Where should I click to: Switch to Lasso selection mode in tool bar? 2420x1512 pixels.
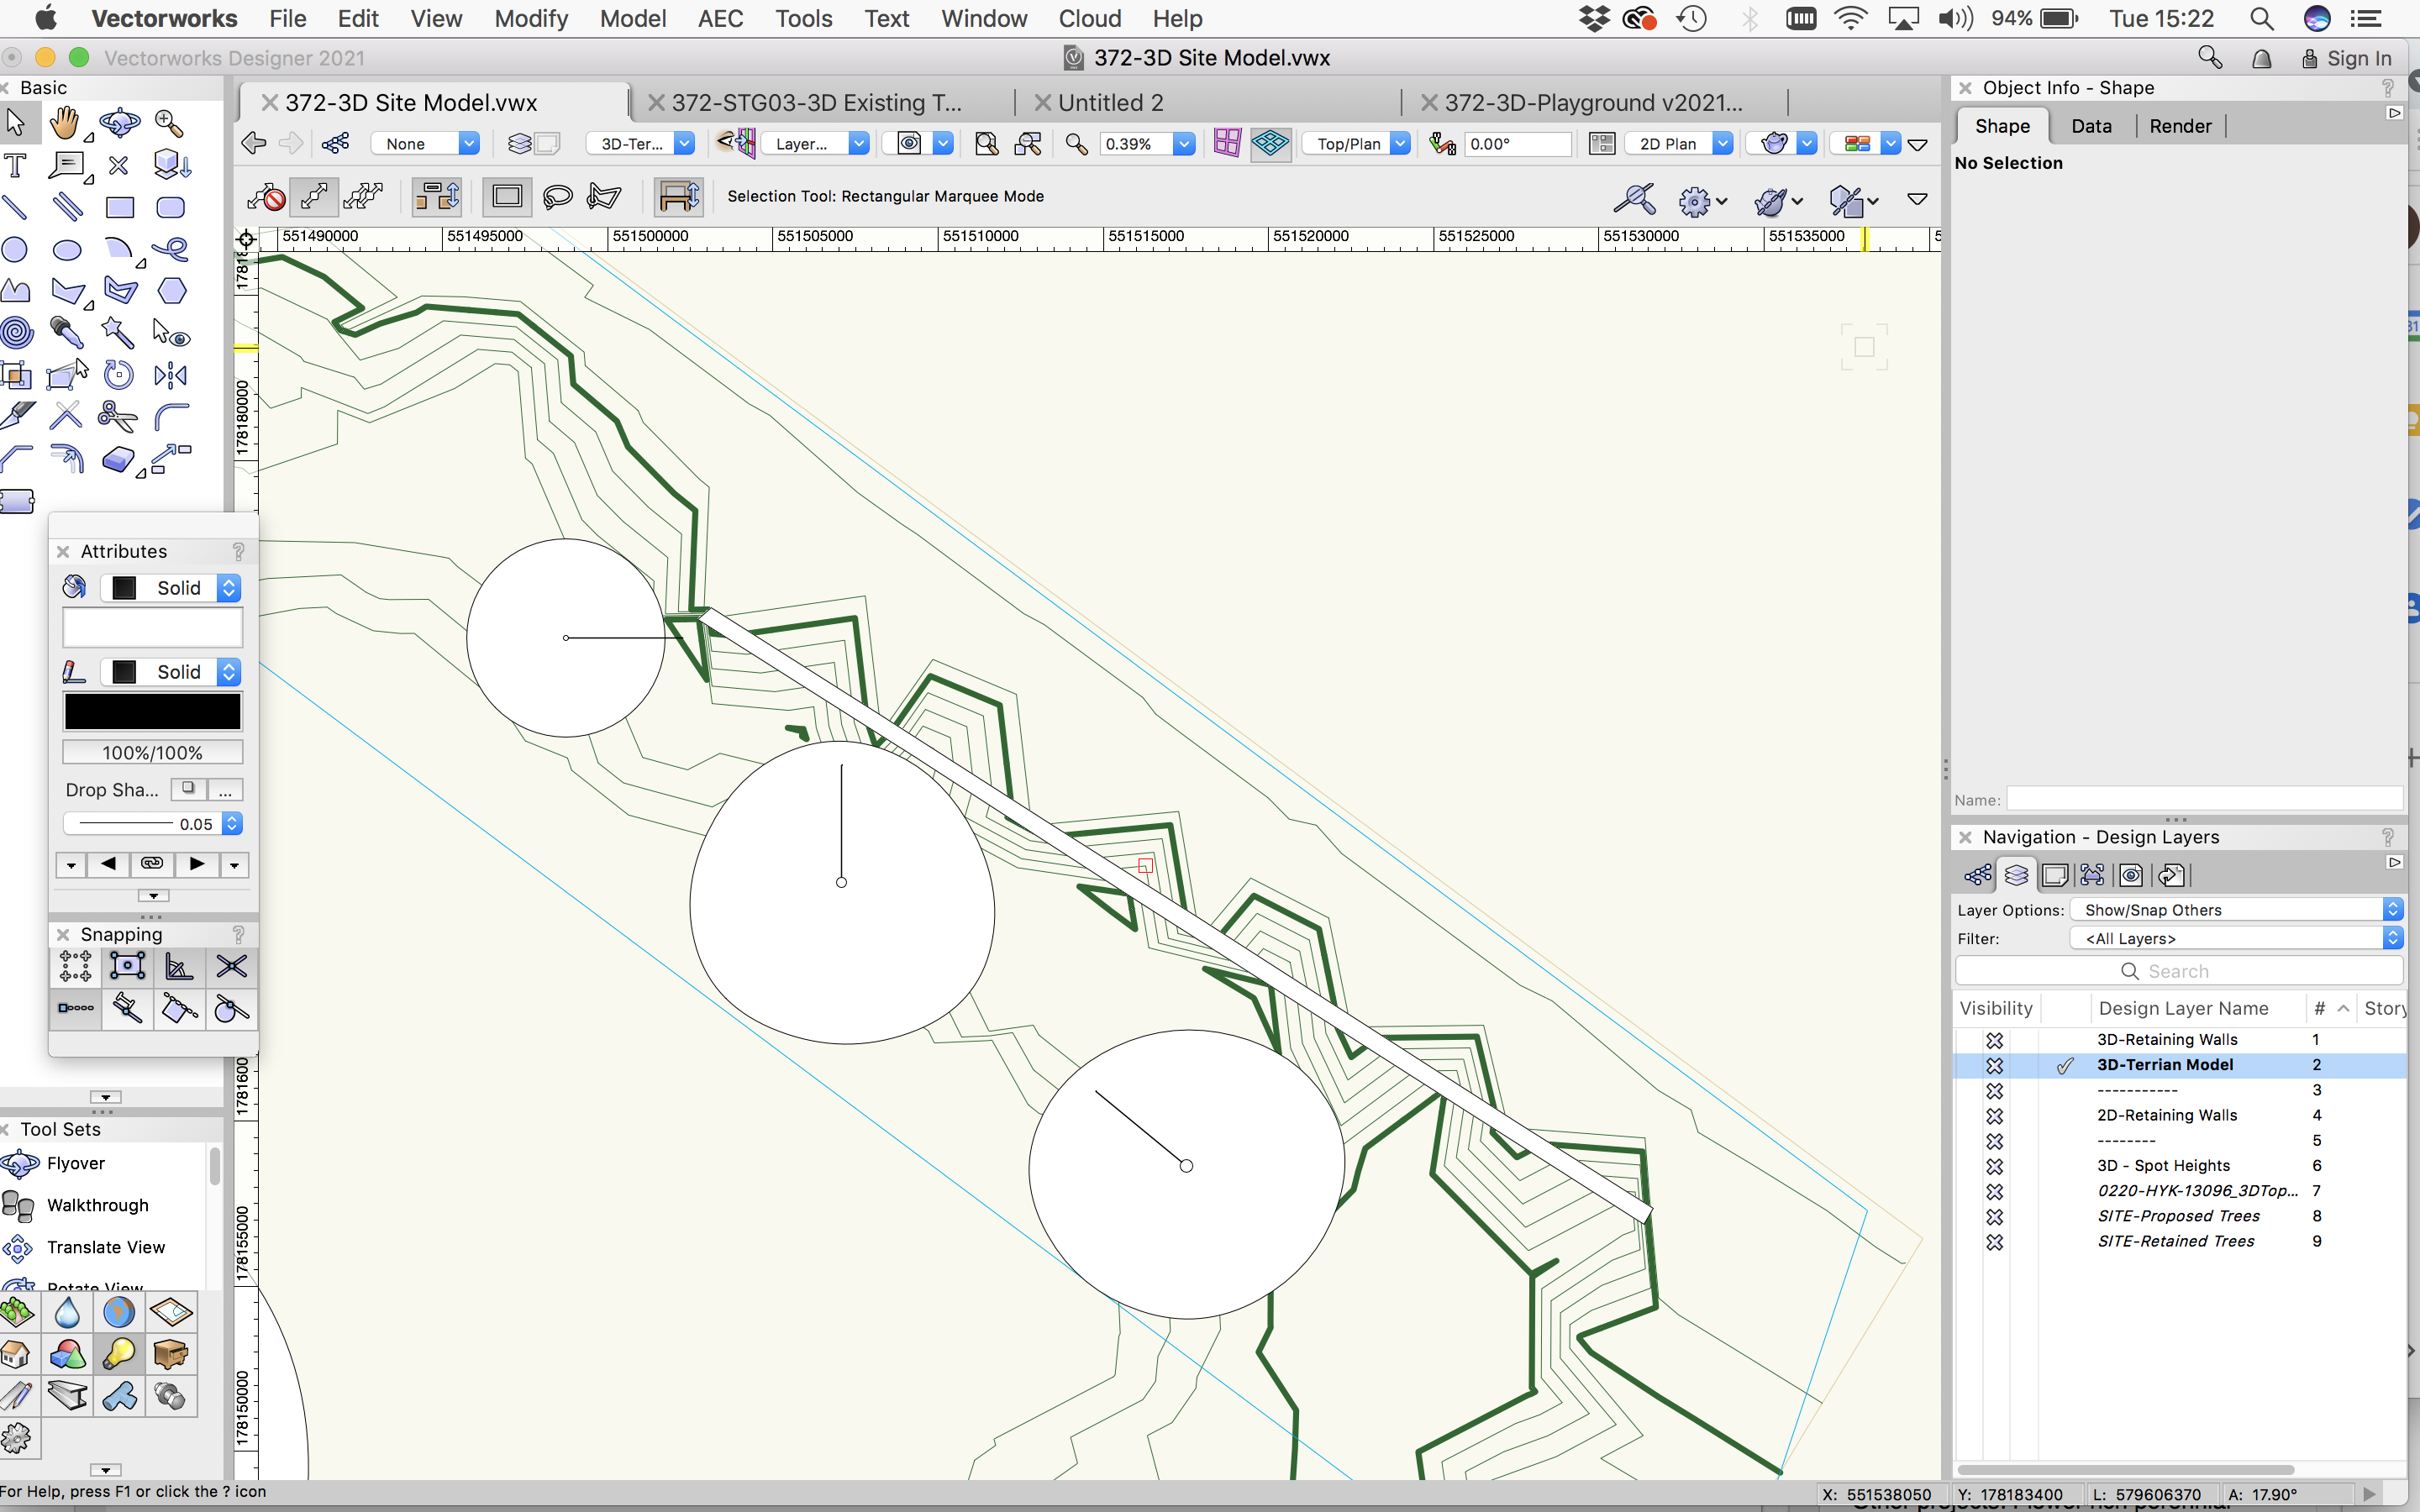(557, 196)
